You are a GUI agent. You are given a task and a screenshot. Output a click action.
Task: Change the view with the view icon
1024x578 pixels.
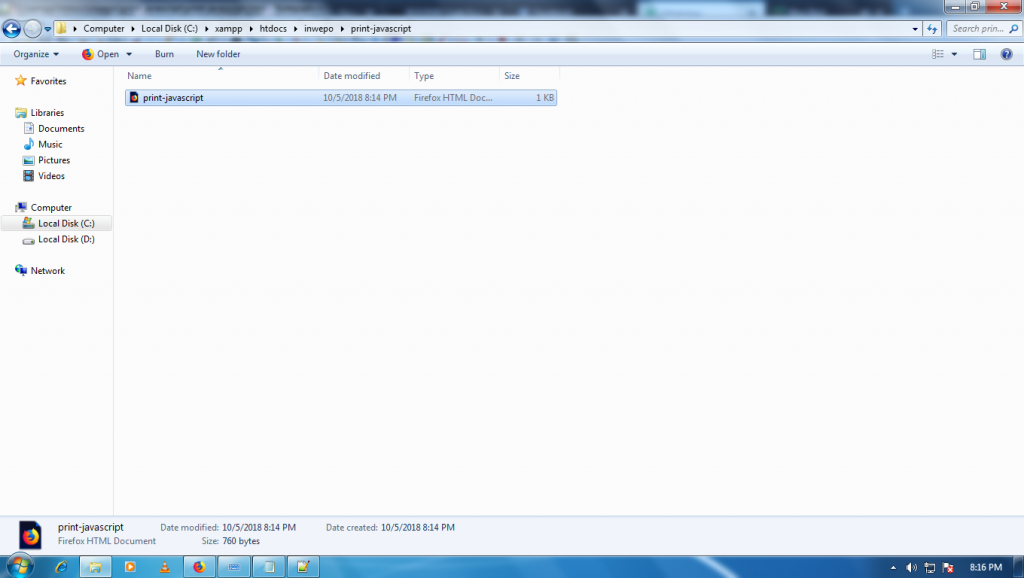(938, 54)
